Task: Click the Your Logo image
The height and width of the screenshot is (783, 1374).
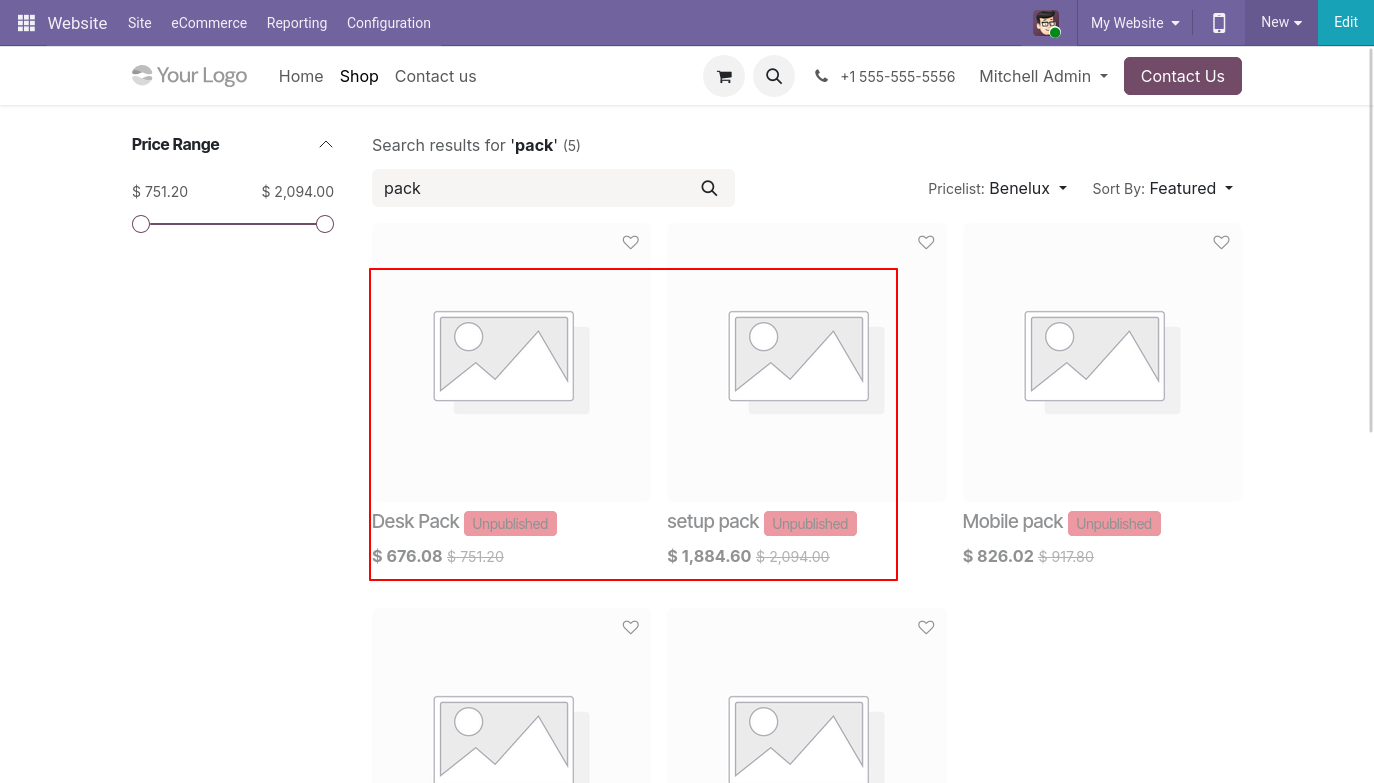Action: [x=189, y=76]
